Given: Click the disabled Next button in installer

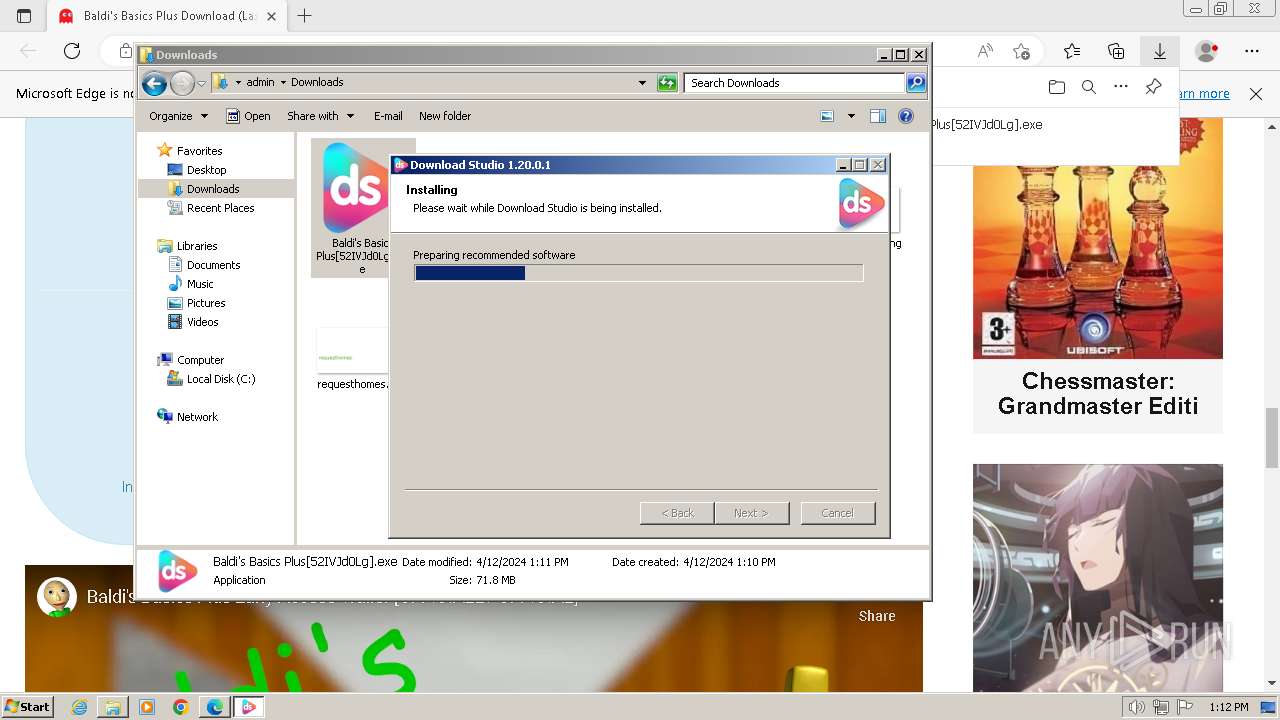Looking at the screenshot, I should point(751,513).
